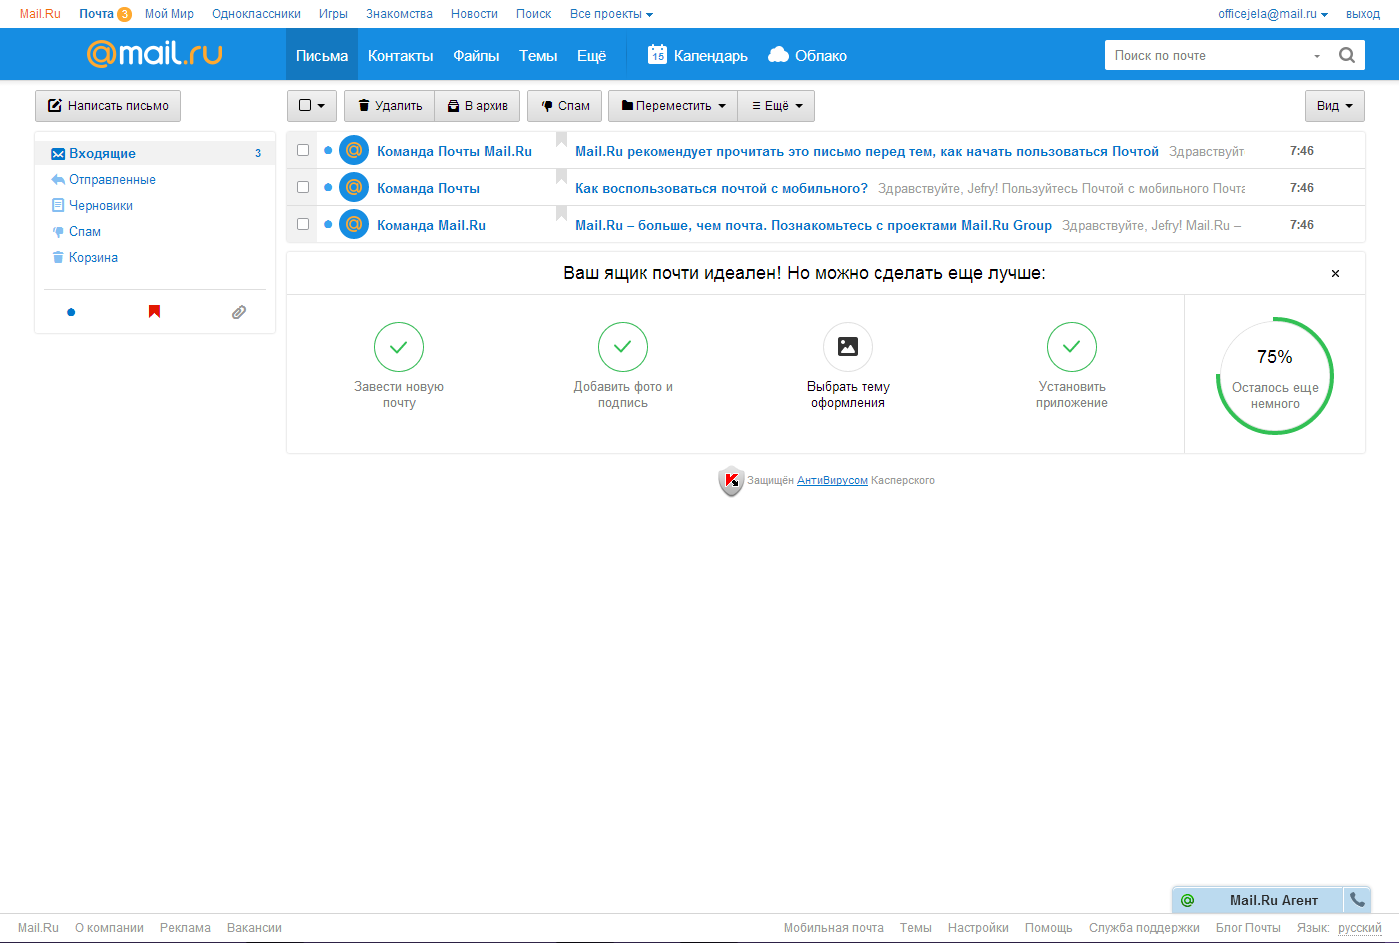The image size is (1399, 943).
Task: Open Новости in top bar
Action: tap(474, 14)
